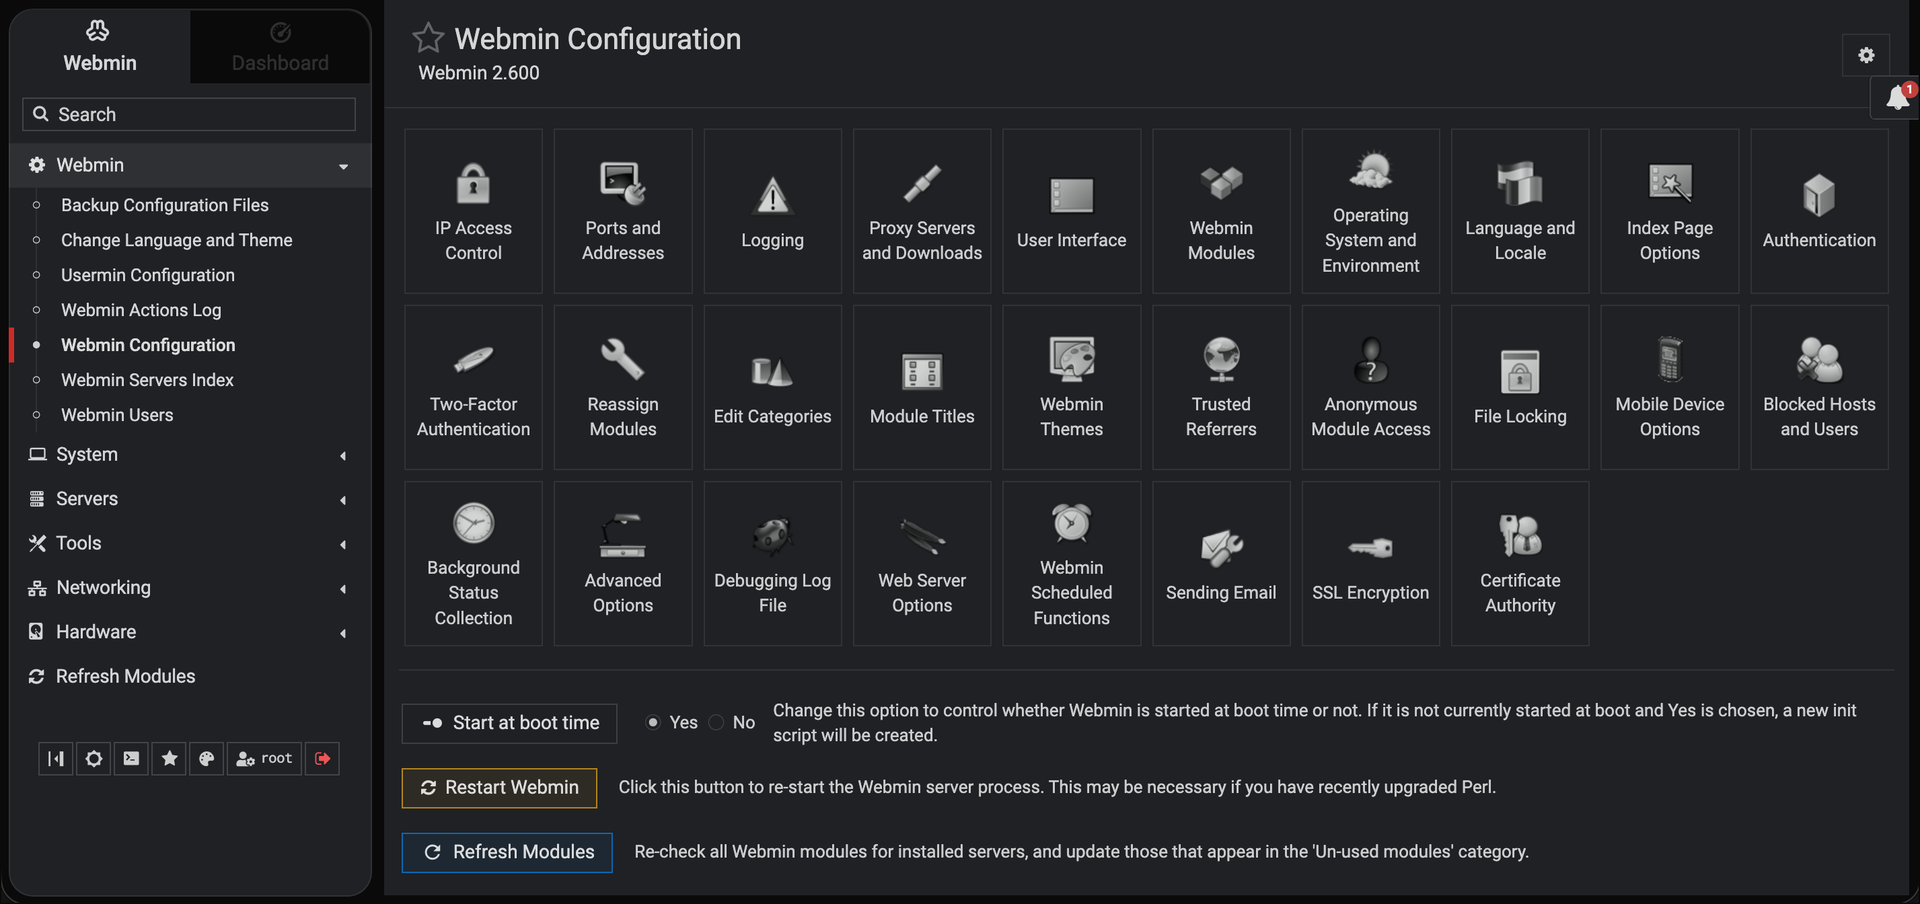Image resolution: width=1920 pixels, height=904 pixels.
Task: Select No for start at boot
Action: (x=716, y=722)
